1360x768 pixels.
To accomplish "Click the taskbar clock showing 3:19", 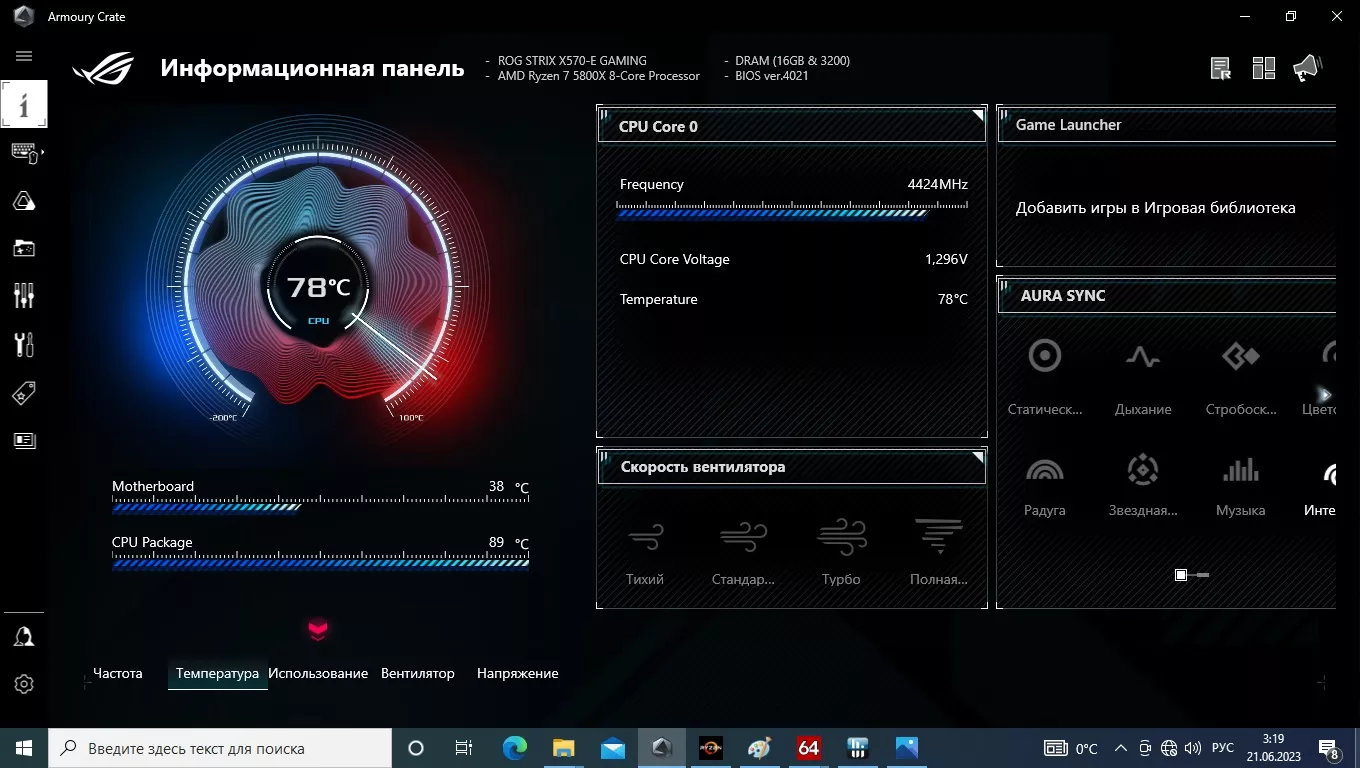I will click(x=1271, y=749).
